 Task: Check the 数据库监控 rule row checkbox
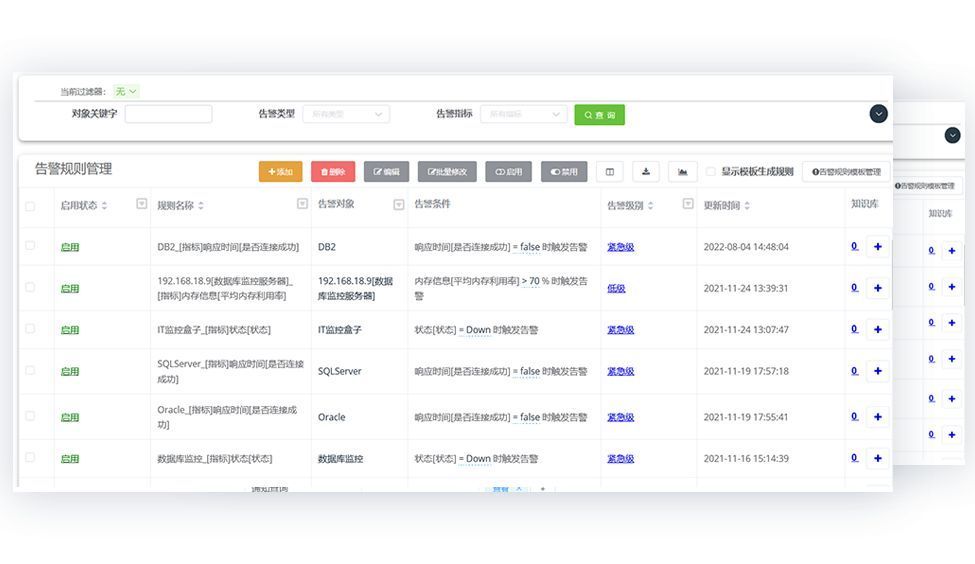tap(30, 458)
